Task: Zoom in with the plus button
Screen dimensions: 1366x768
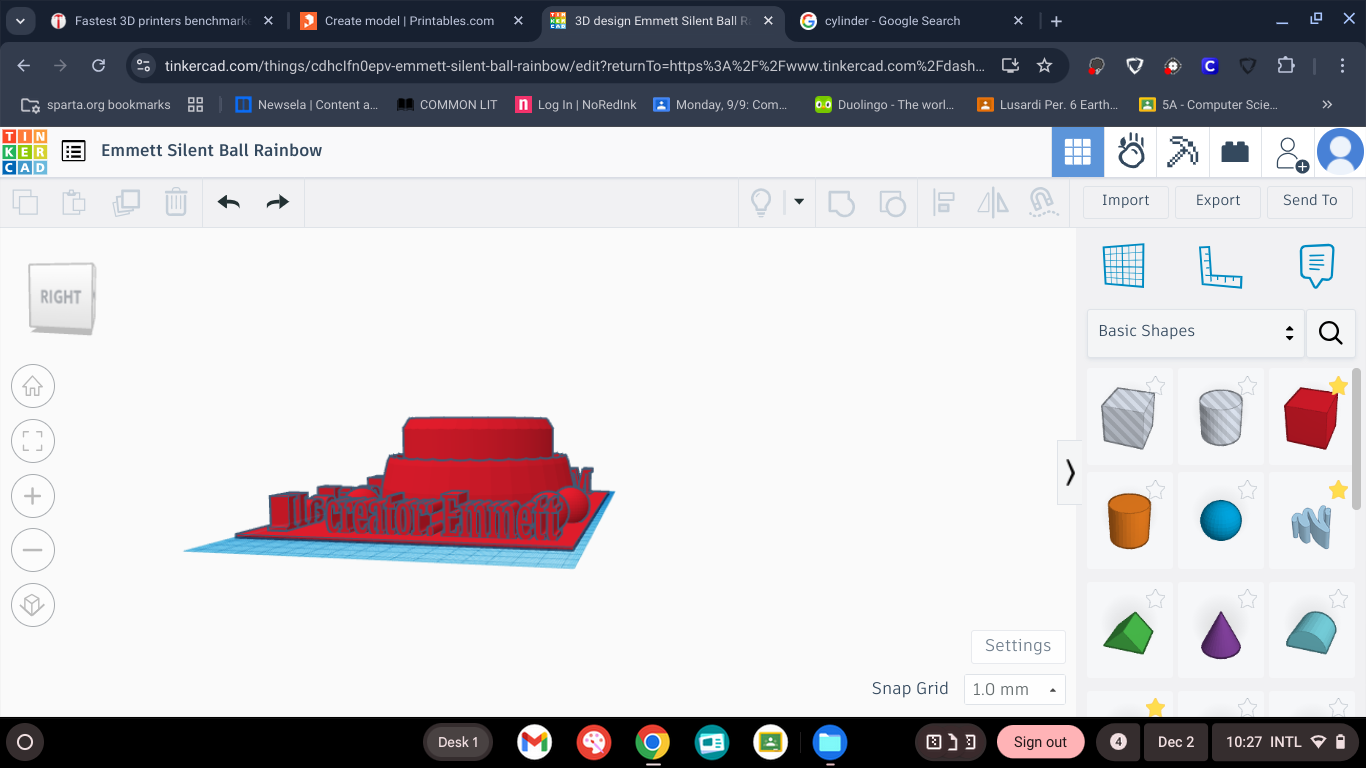Action: pyautogui.click(x=33, y=496)
